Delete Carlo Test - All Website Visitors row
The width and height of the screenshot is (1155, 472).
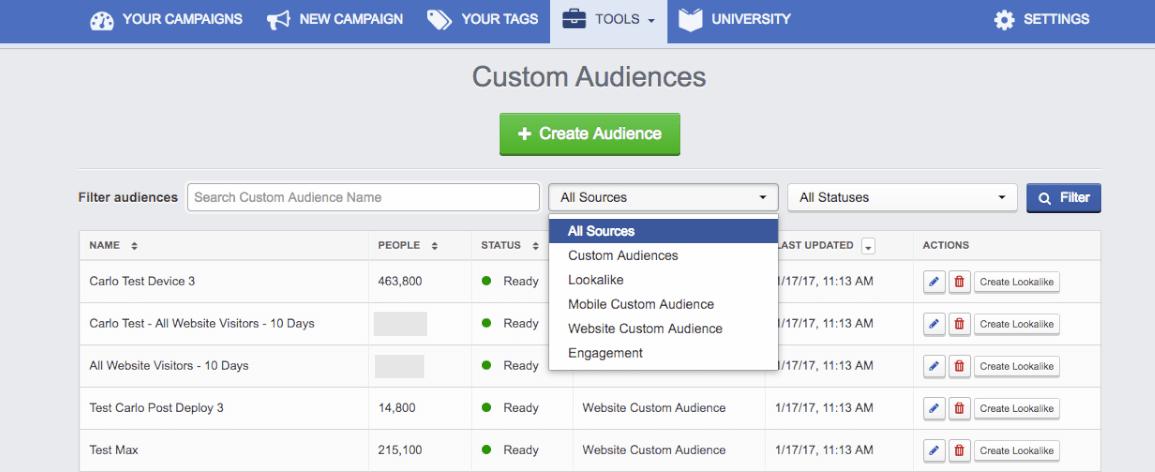tap(959, 324)
